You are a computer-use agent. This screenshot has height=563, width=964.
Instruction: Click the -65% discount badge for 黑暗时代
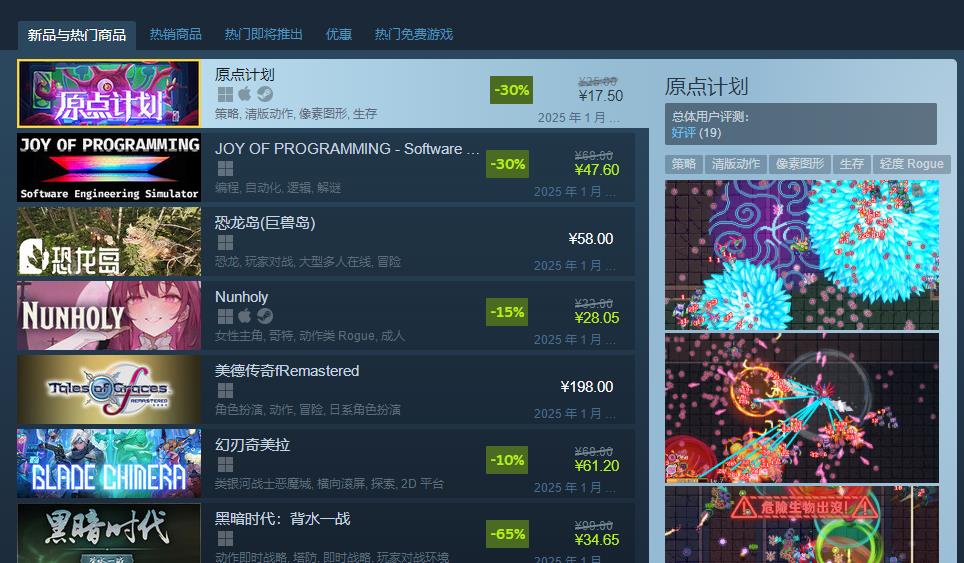click(x=507, y=534)
